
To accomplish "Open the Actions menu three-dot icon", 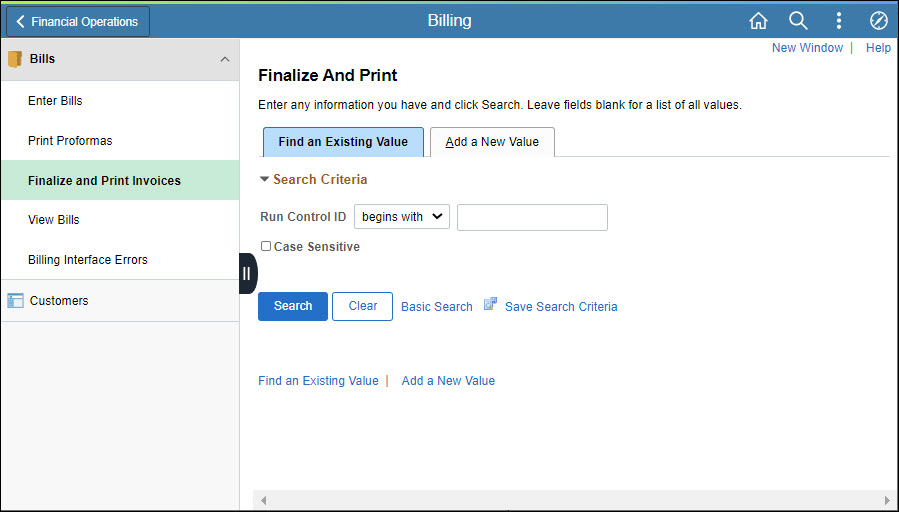I will [838, 21].
